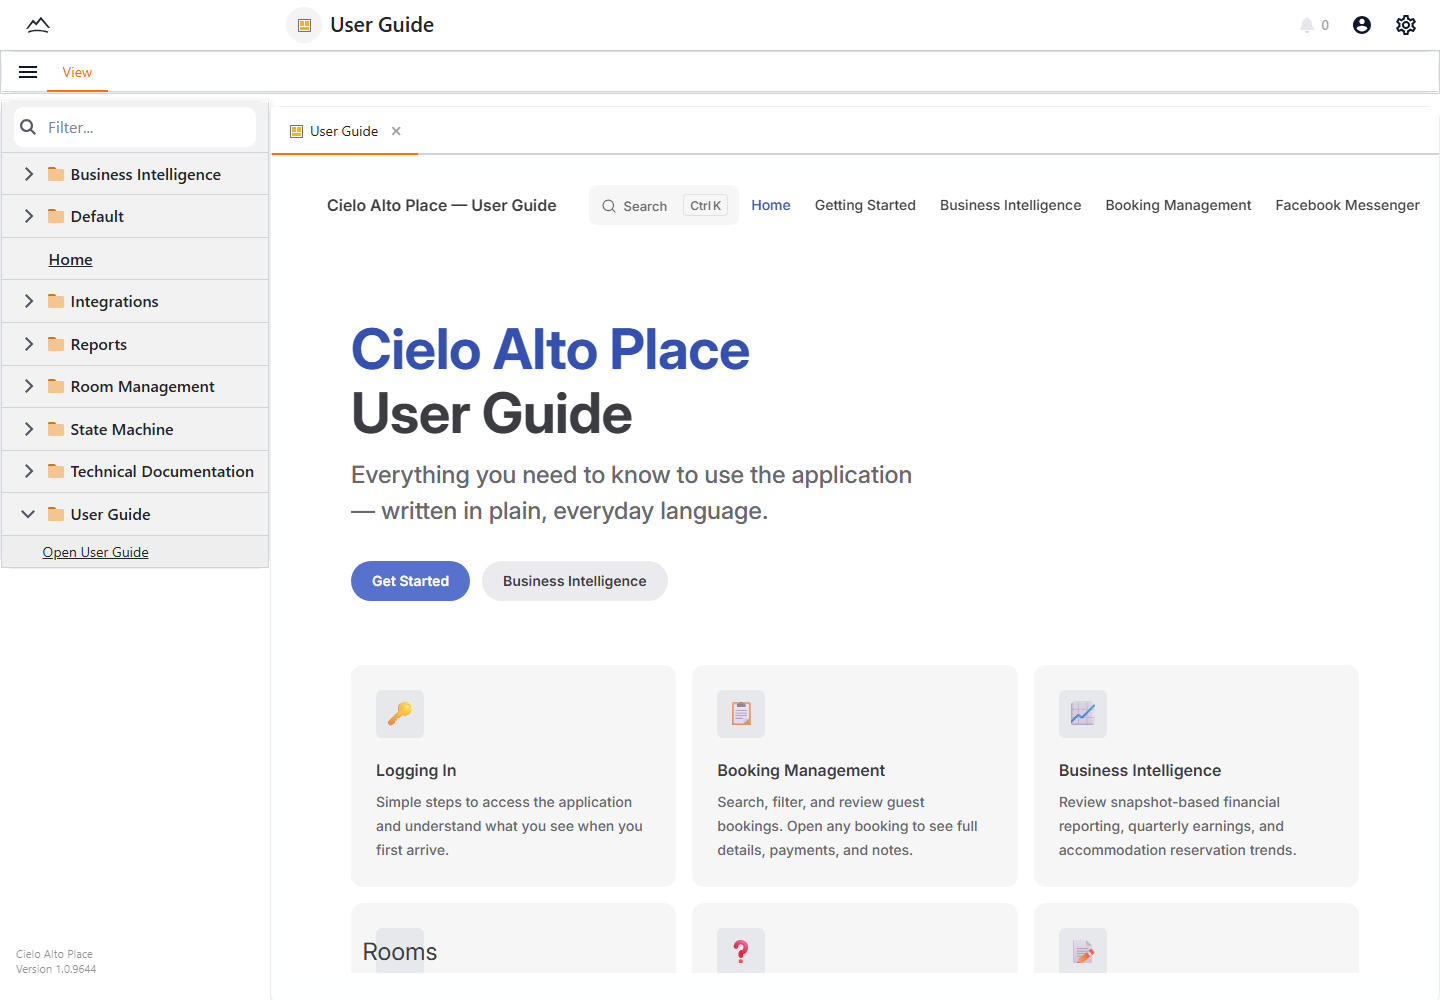Expand the Integrations tree node
Screen dimensions: 1440x1000
[28, 301]
